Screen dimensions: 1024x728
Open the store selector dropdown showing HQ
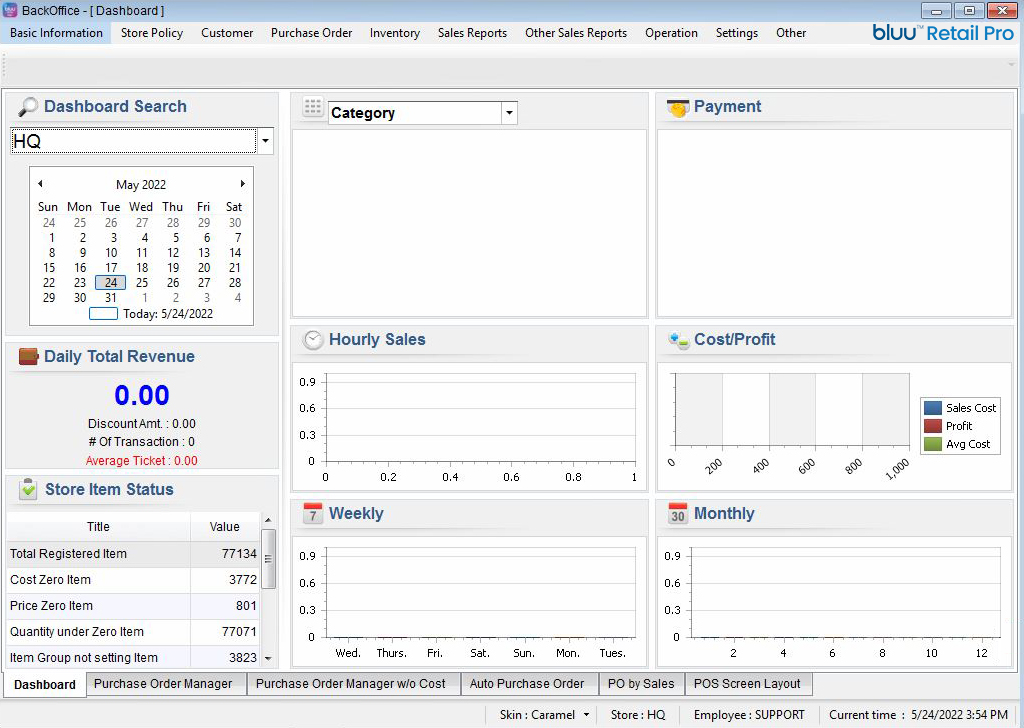pyautogui.click(x=265, y=141)
